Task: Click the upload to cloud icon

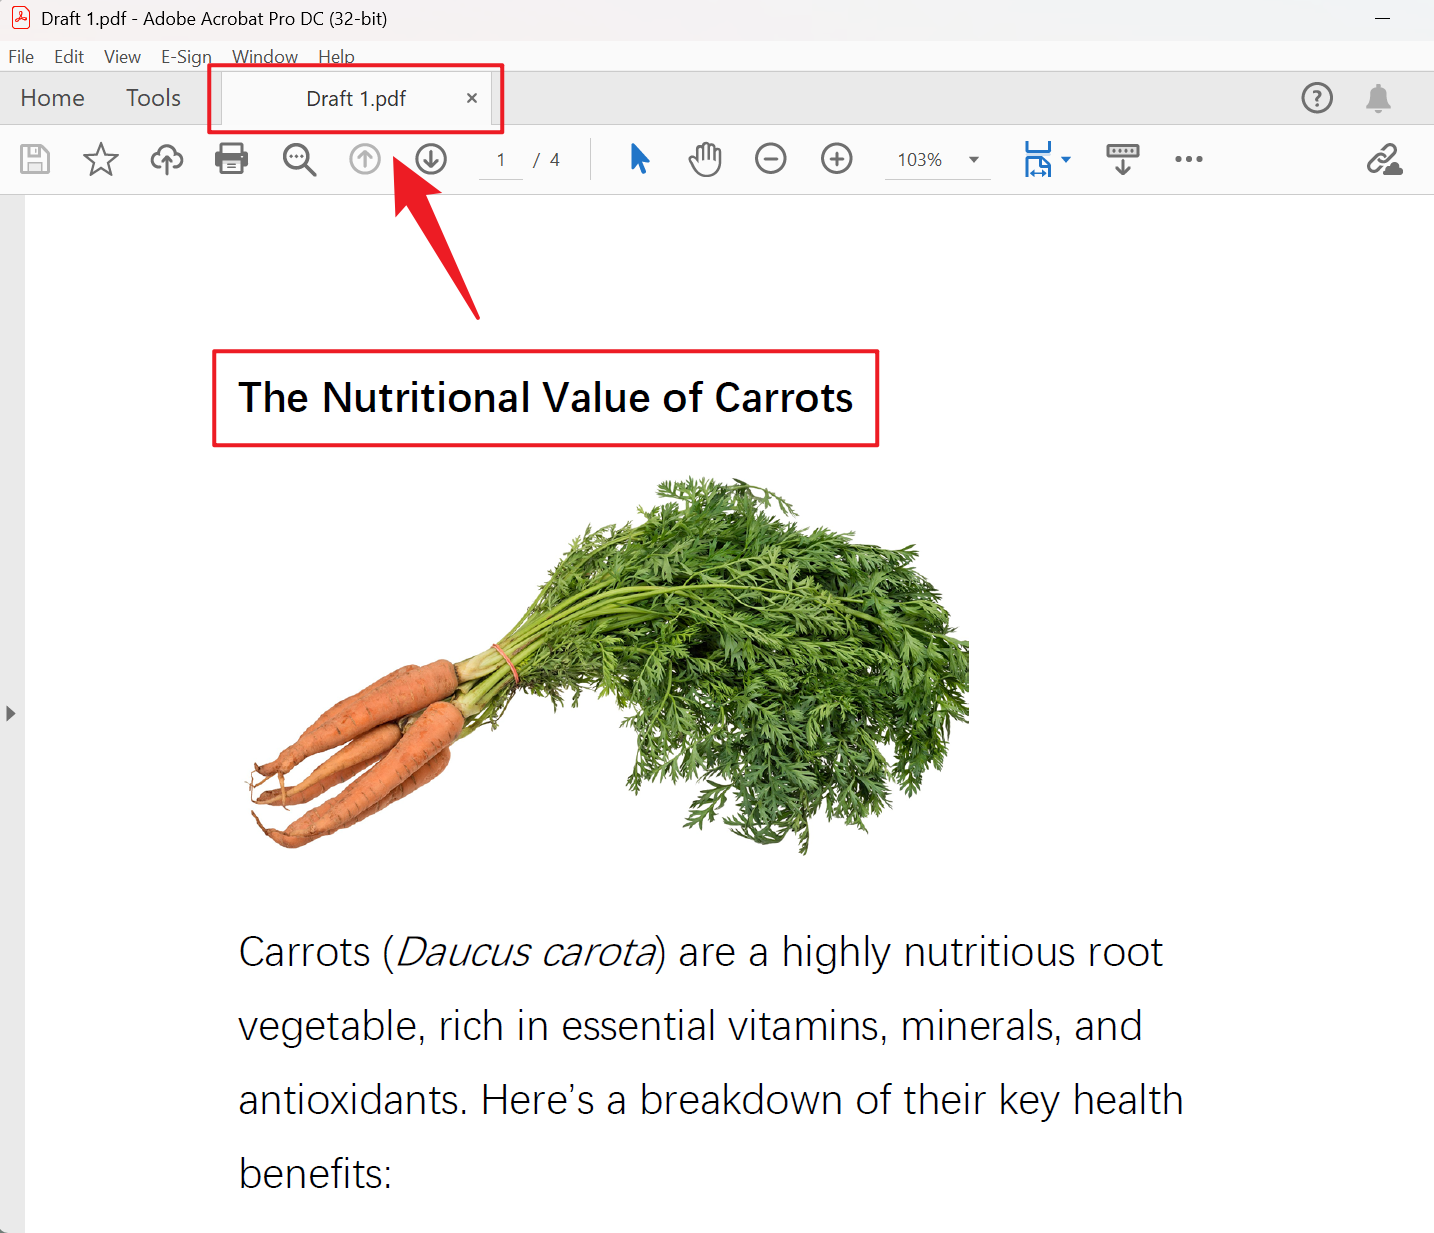Action: 166,159
